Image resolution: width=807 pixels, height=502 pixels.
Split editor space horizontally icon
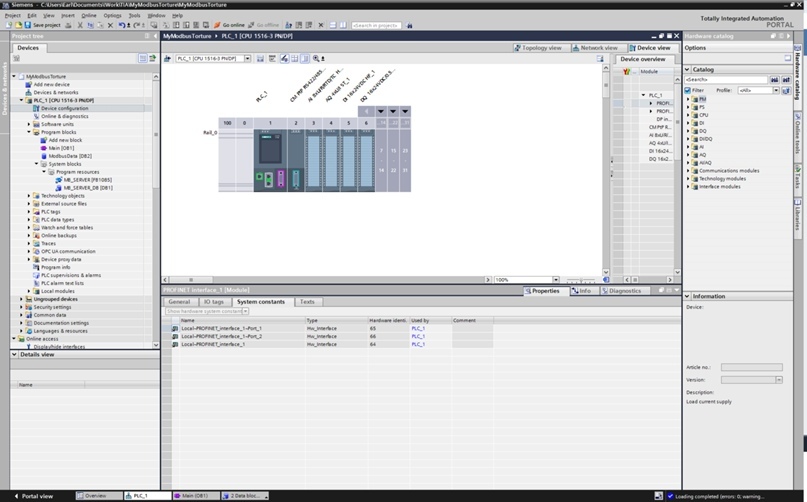coord(332,25)
